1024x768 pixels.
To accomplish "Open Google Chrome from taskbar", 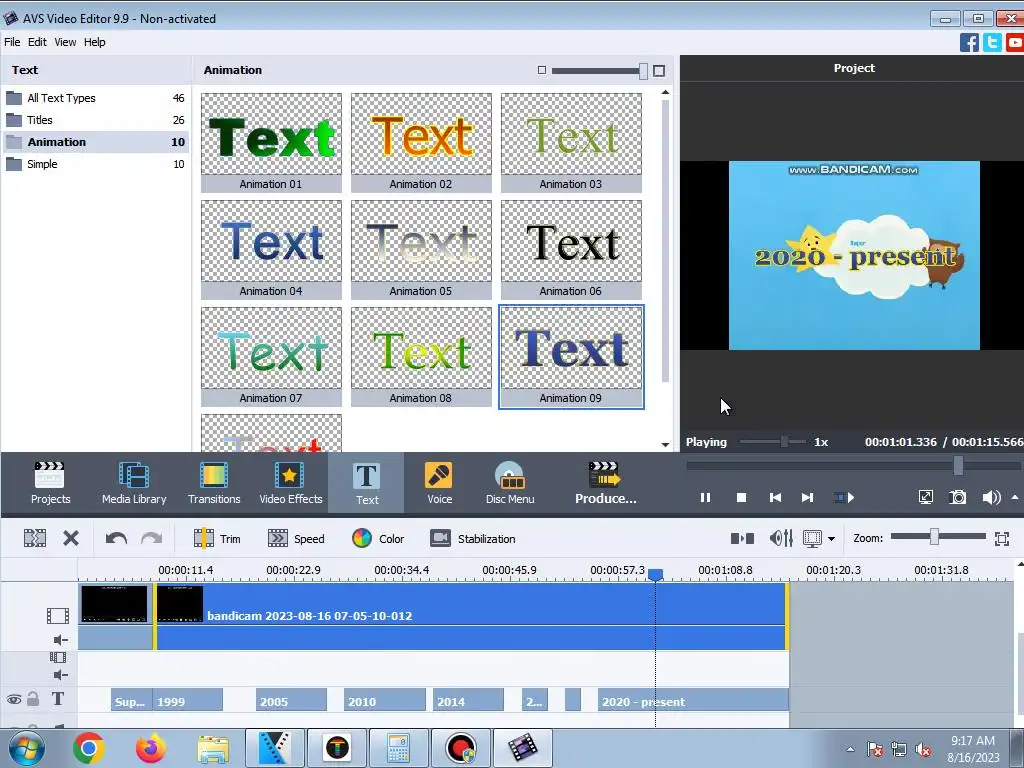I will (x=89, y=748).
